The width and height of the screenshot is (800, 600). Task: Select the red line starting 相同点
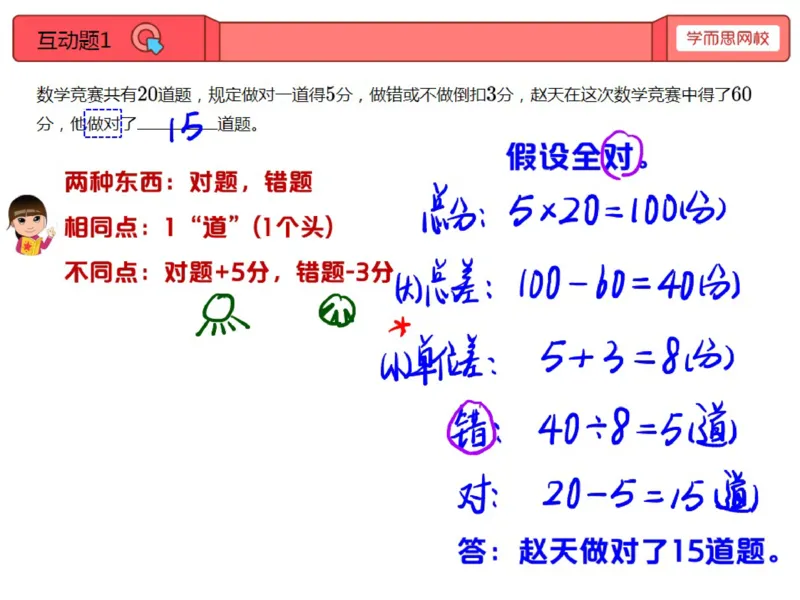coord(198,227)
